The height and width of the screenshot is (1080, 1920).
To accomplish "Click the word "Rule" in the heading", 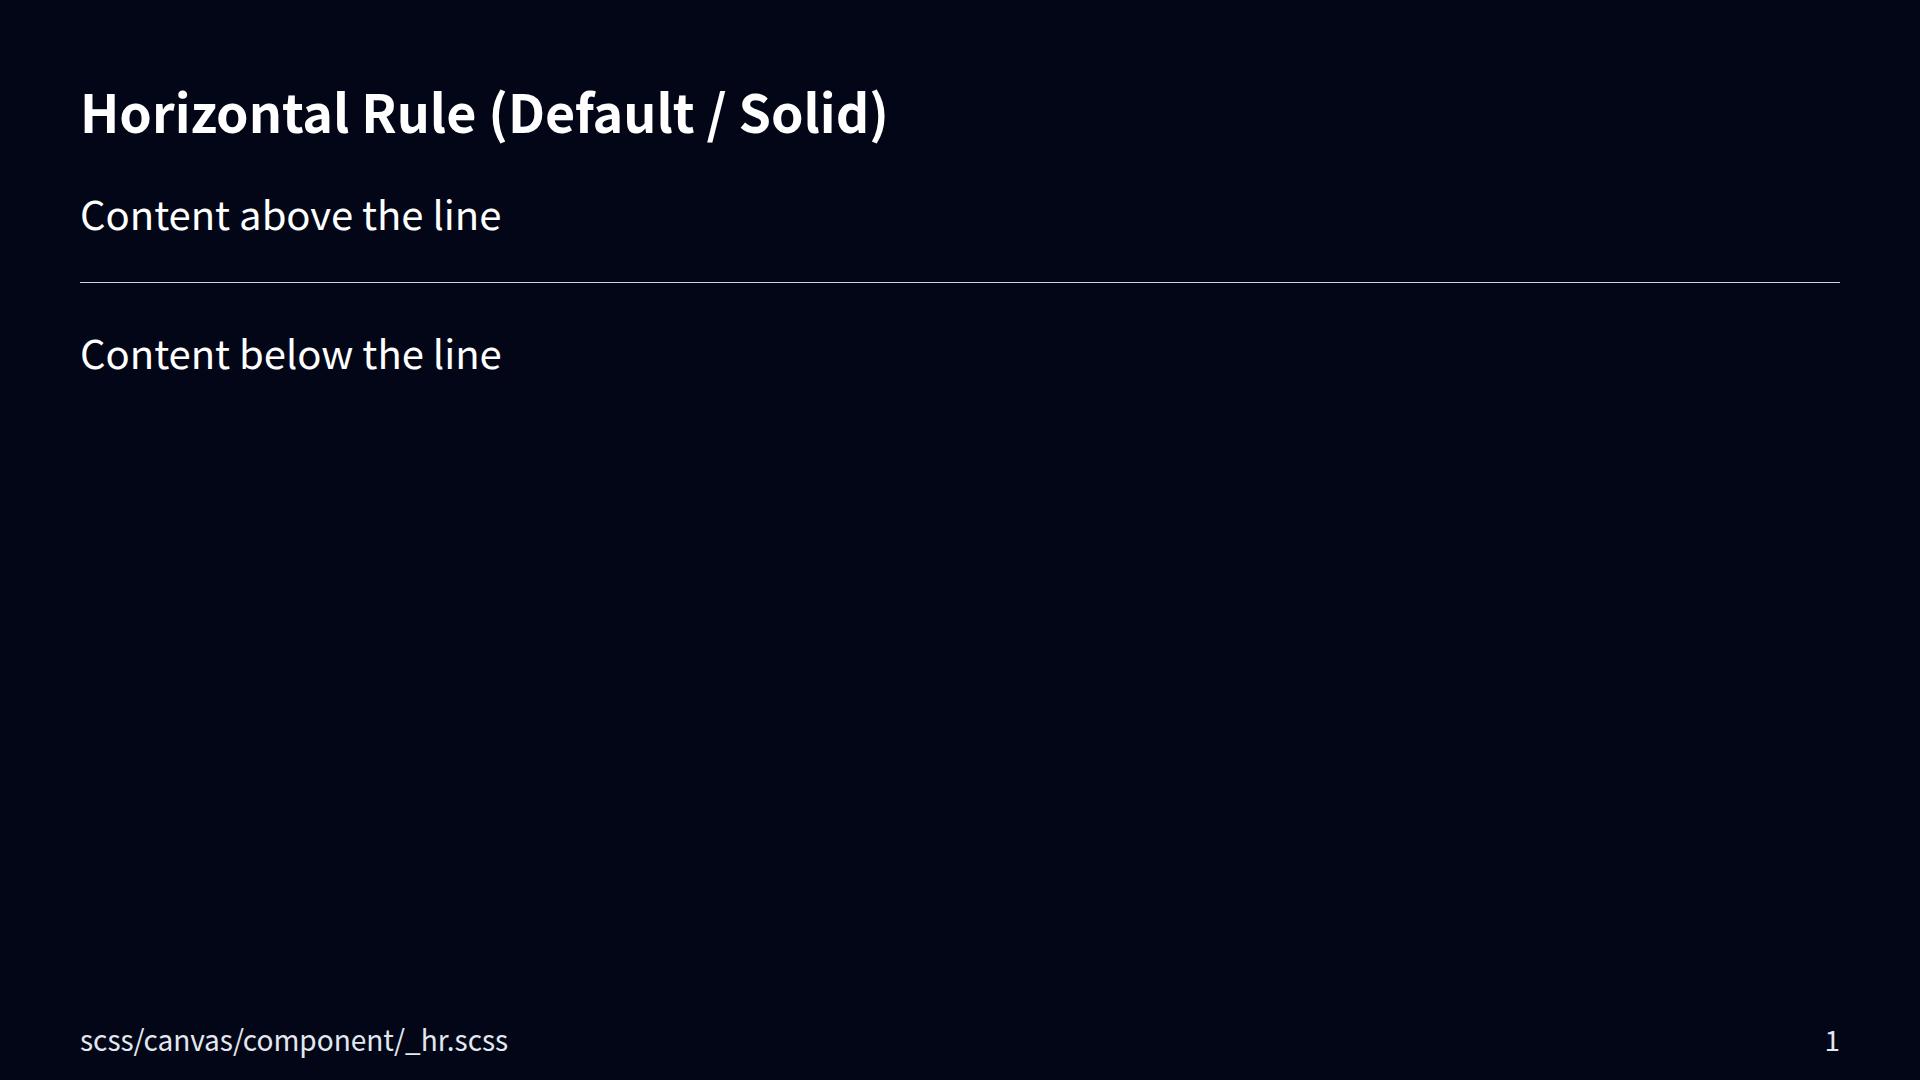I will click(418, 114).
